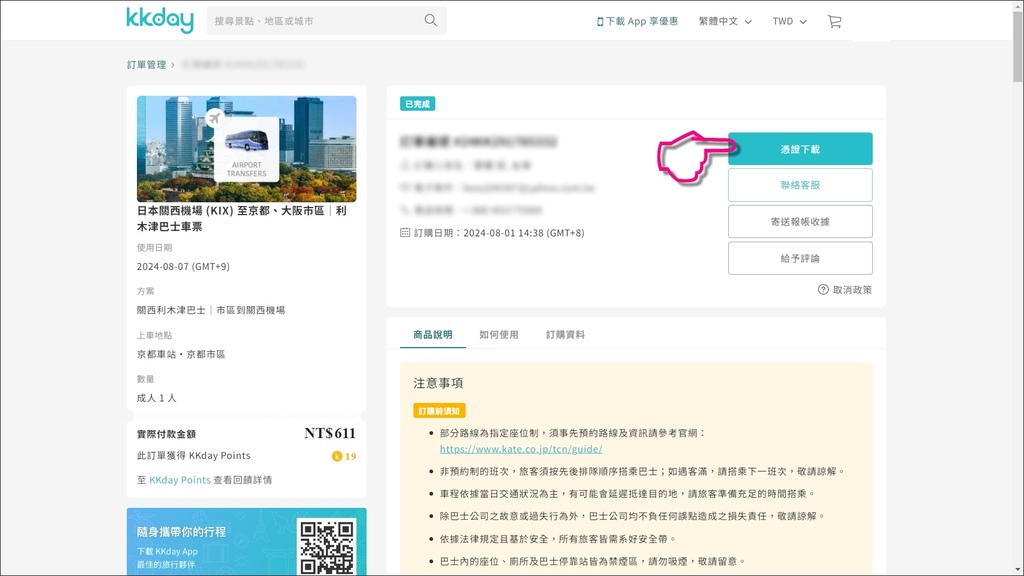Open the TWD currency dropdown
The image size is (1024, 576).
point(790,21)
